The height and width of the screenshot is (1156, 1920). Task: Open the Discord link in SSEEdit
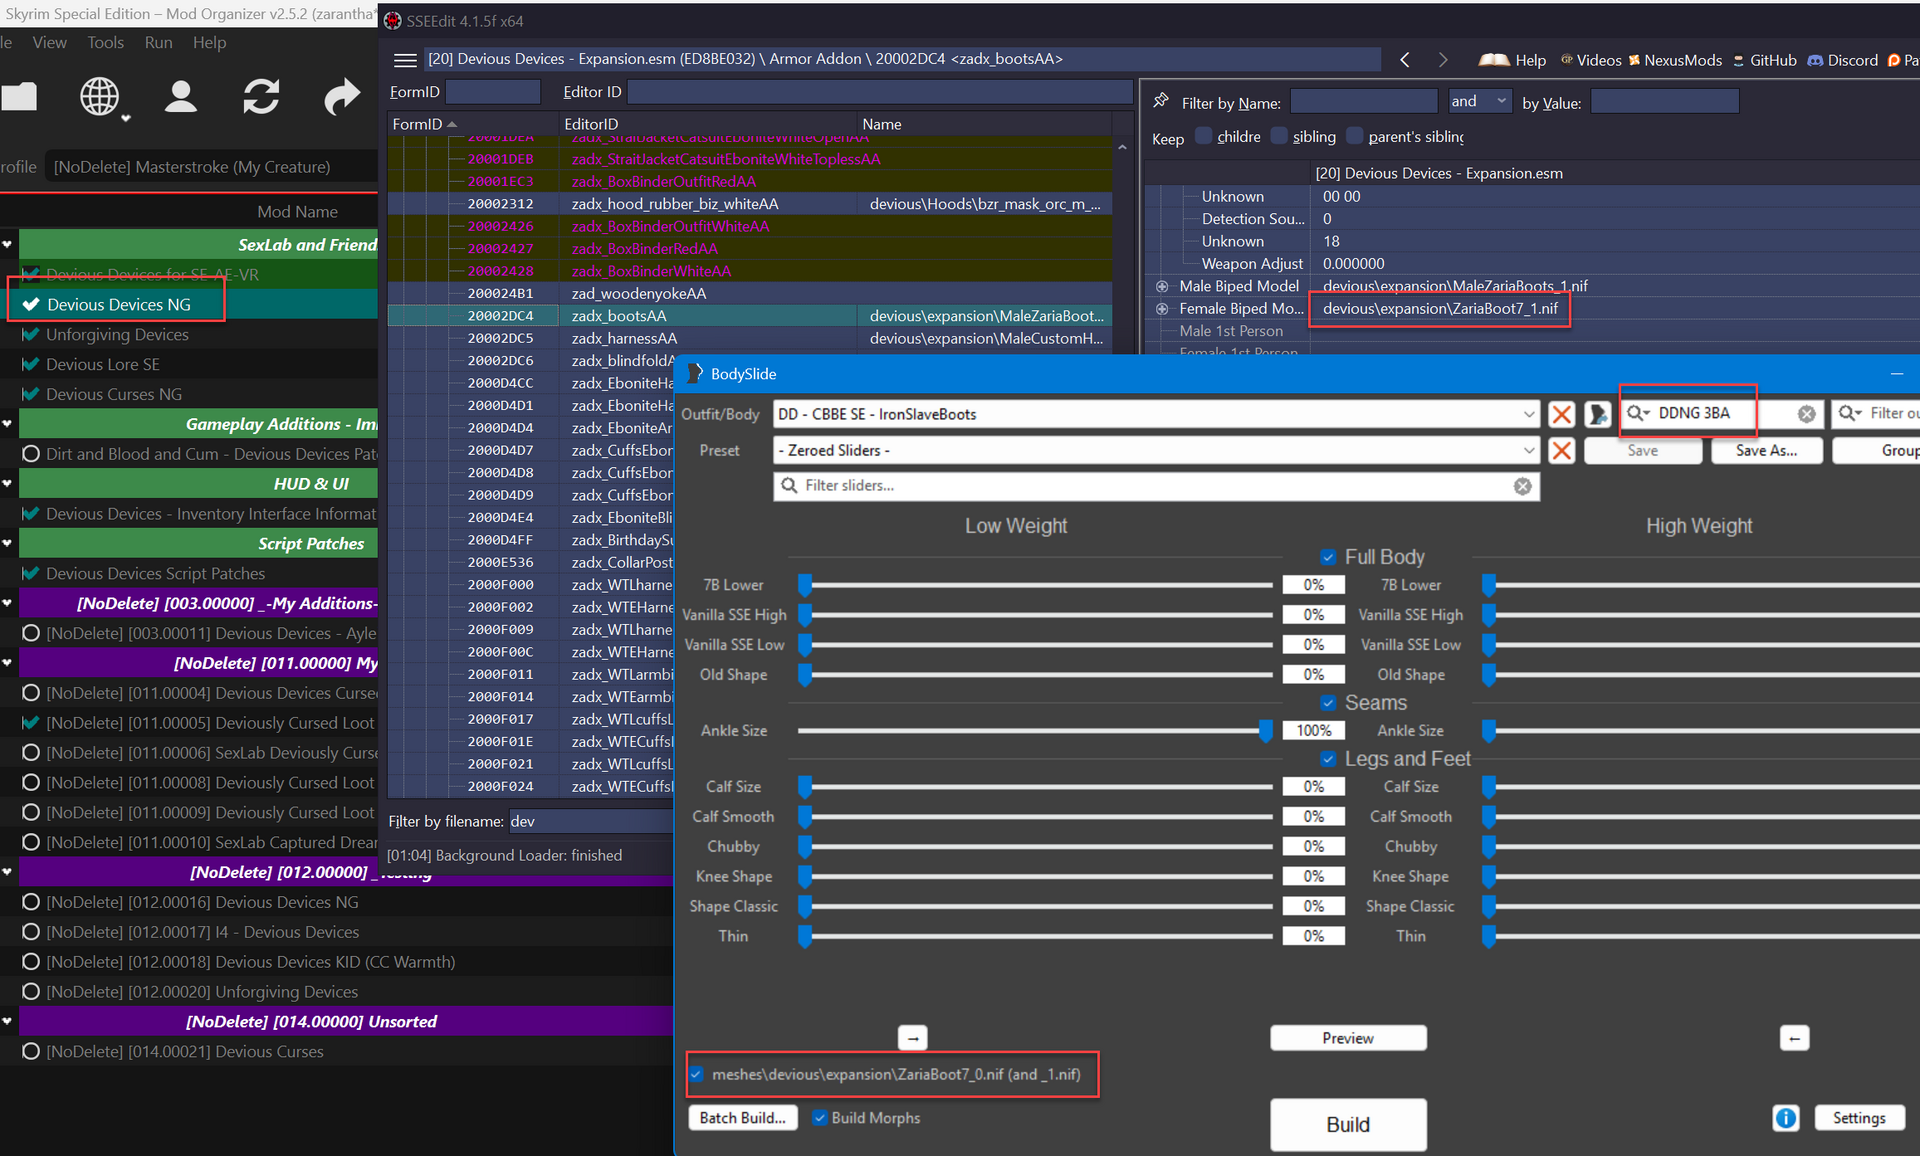(1843, 60)
